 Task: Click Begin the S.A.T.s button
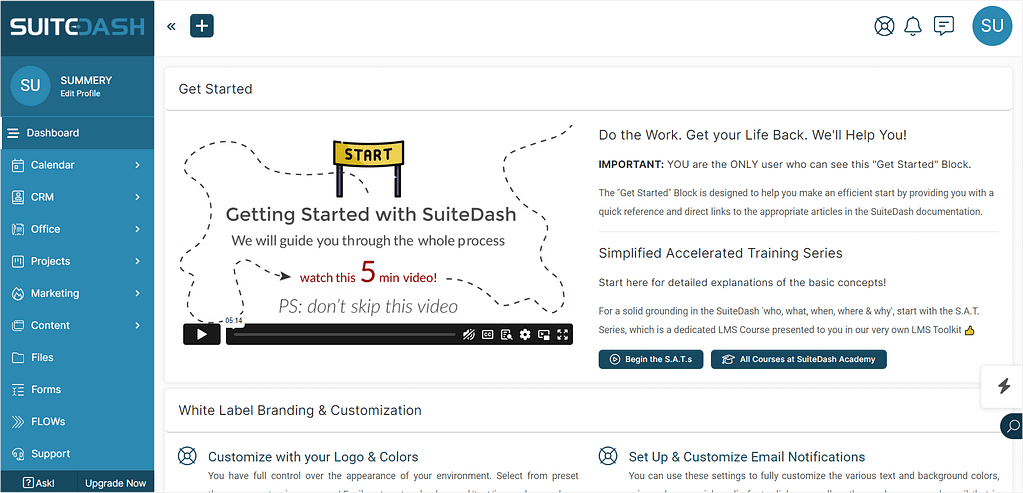click(x=650, y=359)
